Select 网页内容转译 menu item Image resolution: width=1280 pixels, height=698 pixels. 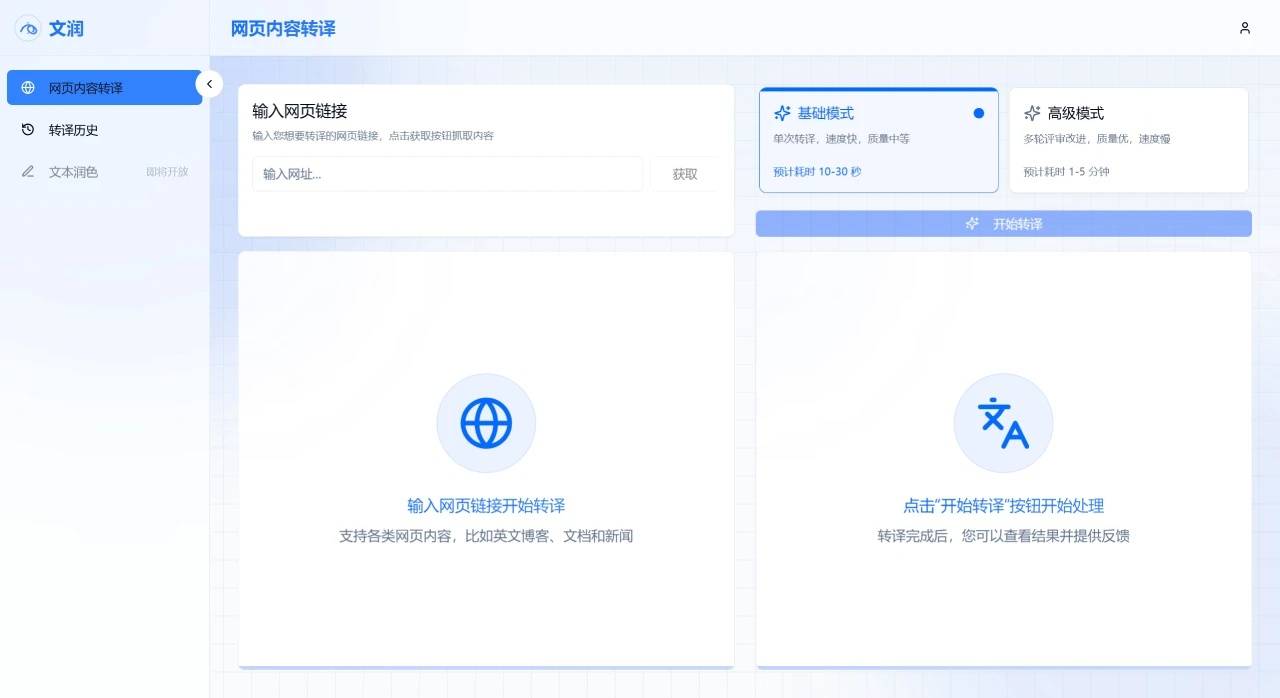(104, 87)
